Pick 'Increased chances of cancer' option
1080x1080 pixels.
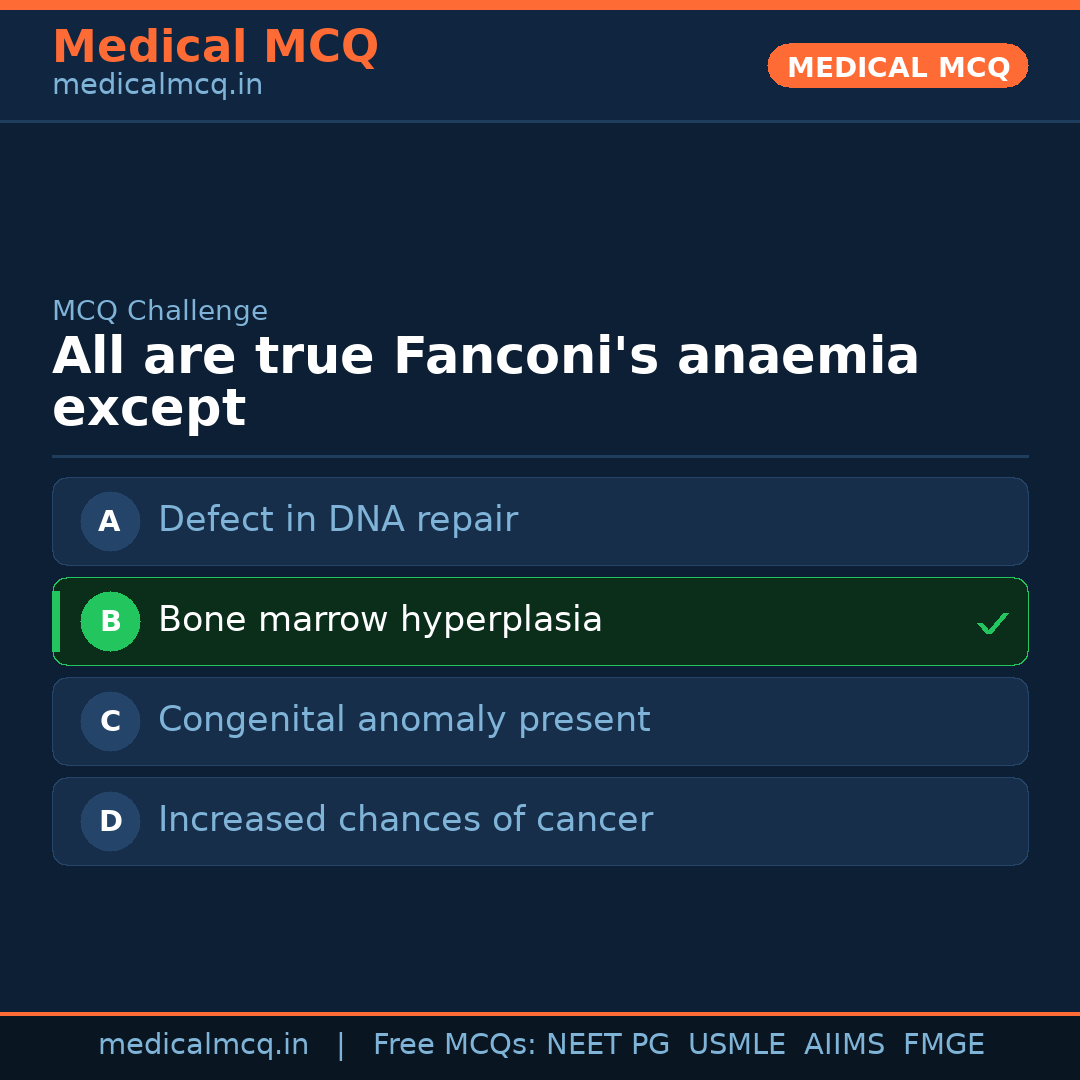(x=405, y=820)
